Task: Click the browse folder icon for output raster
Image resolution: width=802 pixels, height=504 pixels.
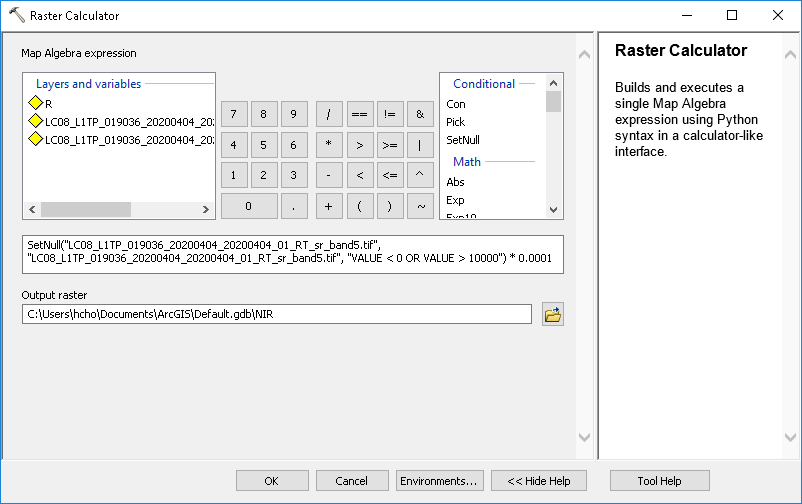Action: [x=552, y=315]
